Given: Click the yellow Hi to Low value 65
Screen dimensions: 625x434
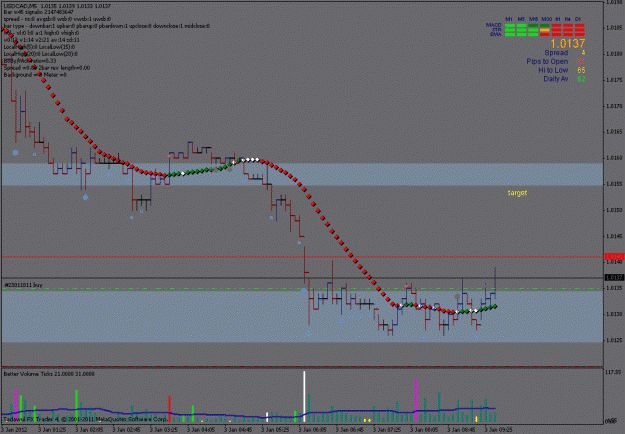Looking at the screenshot, I should (581, 70).
